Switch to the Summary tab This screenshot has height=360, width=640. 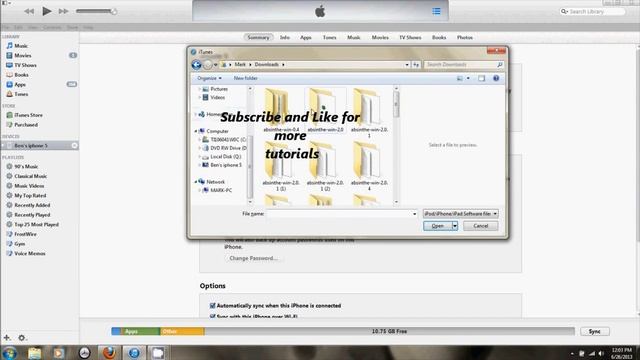coord(258,38)
